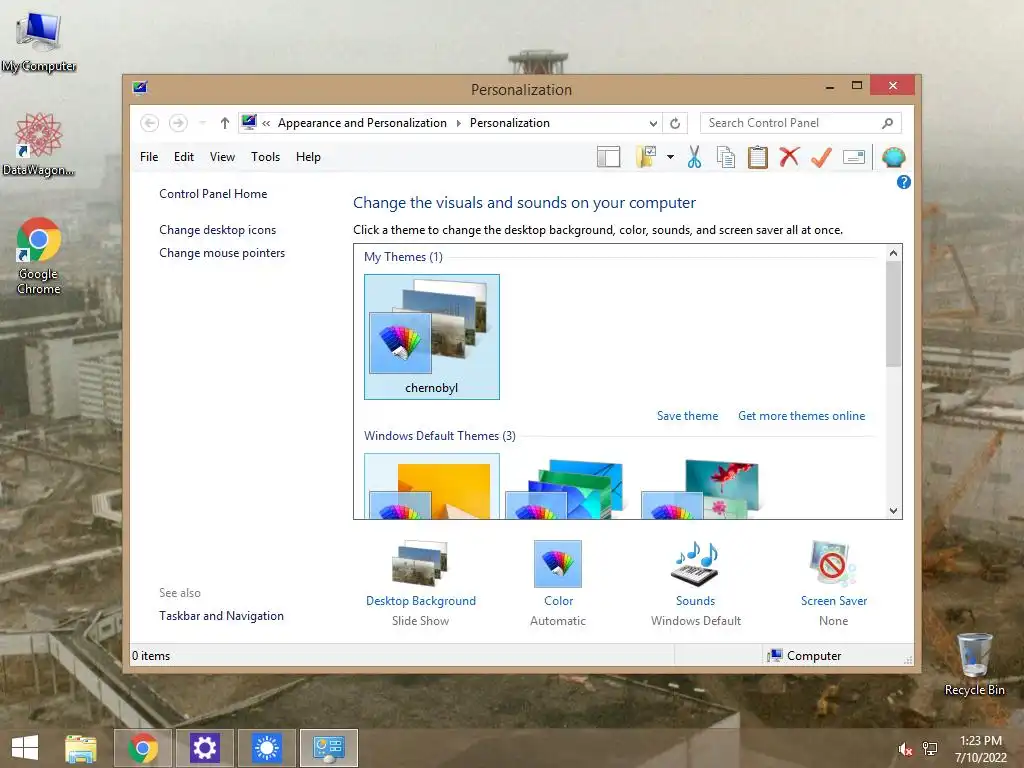1024x768 pixels.
Task: Expand the address bar history dropdown
Action: 652,123
